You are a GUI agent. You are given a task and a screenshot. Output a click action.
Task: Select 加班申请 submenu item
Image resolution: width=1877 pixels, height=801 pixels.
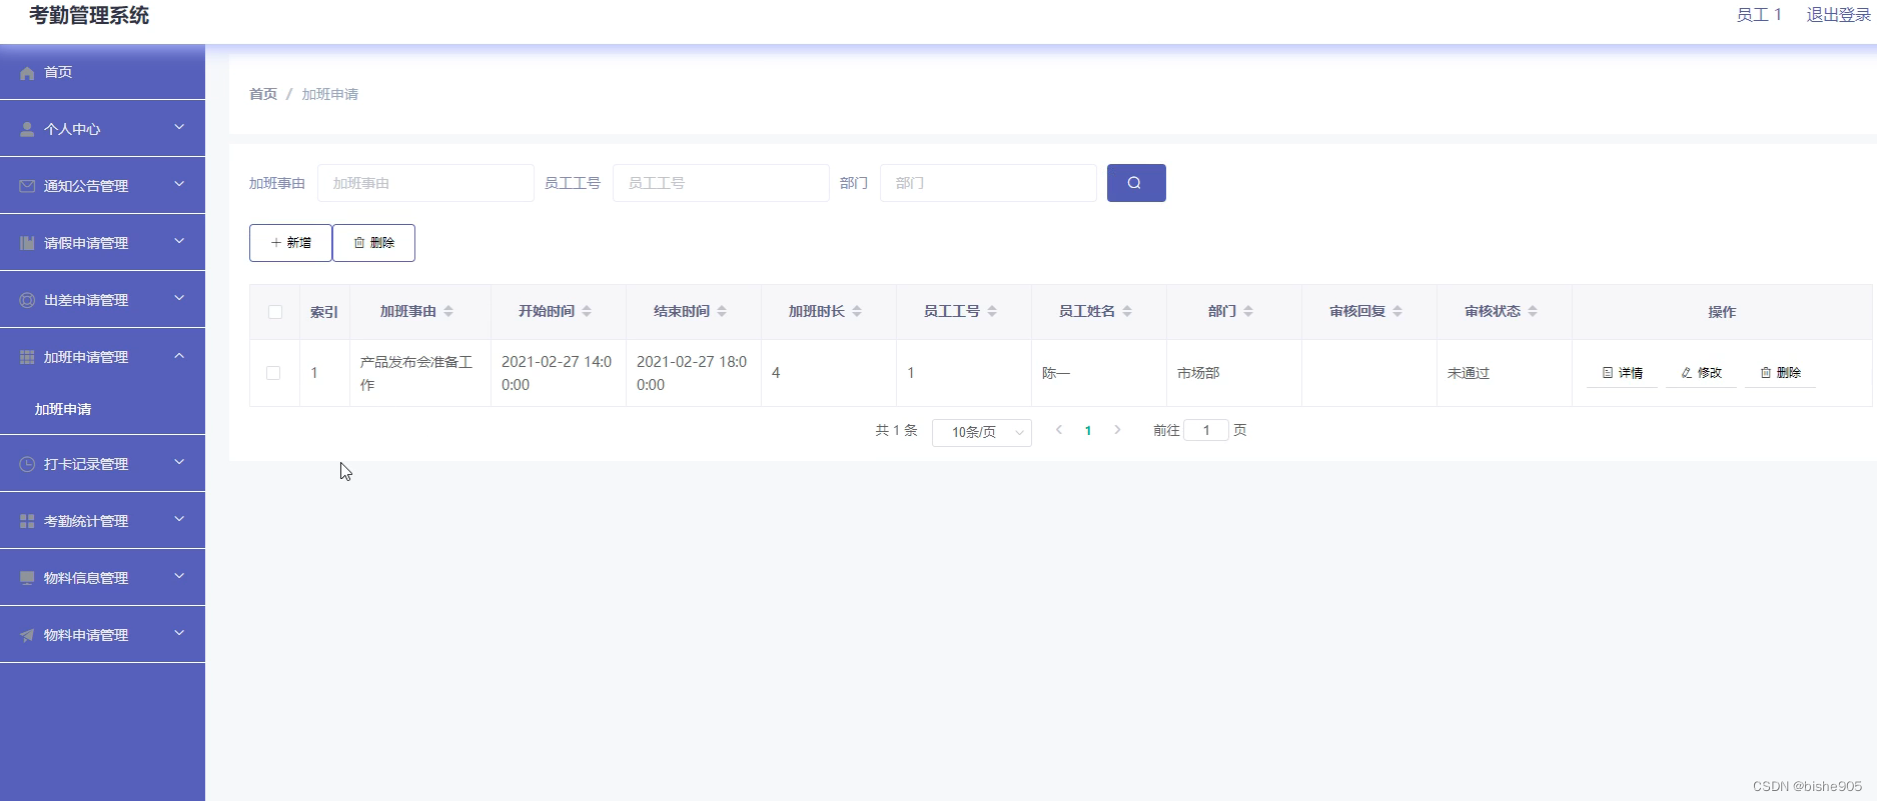pyautogui.click(x=102, y=409)
